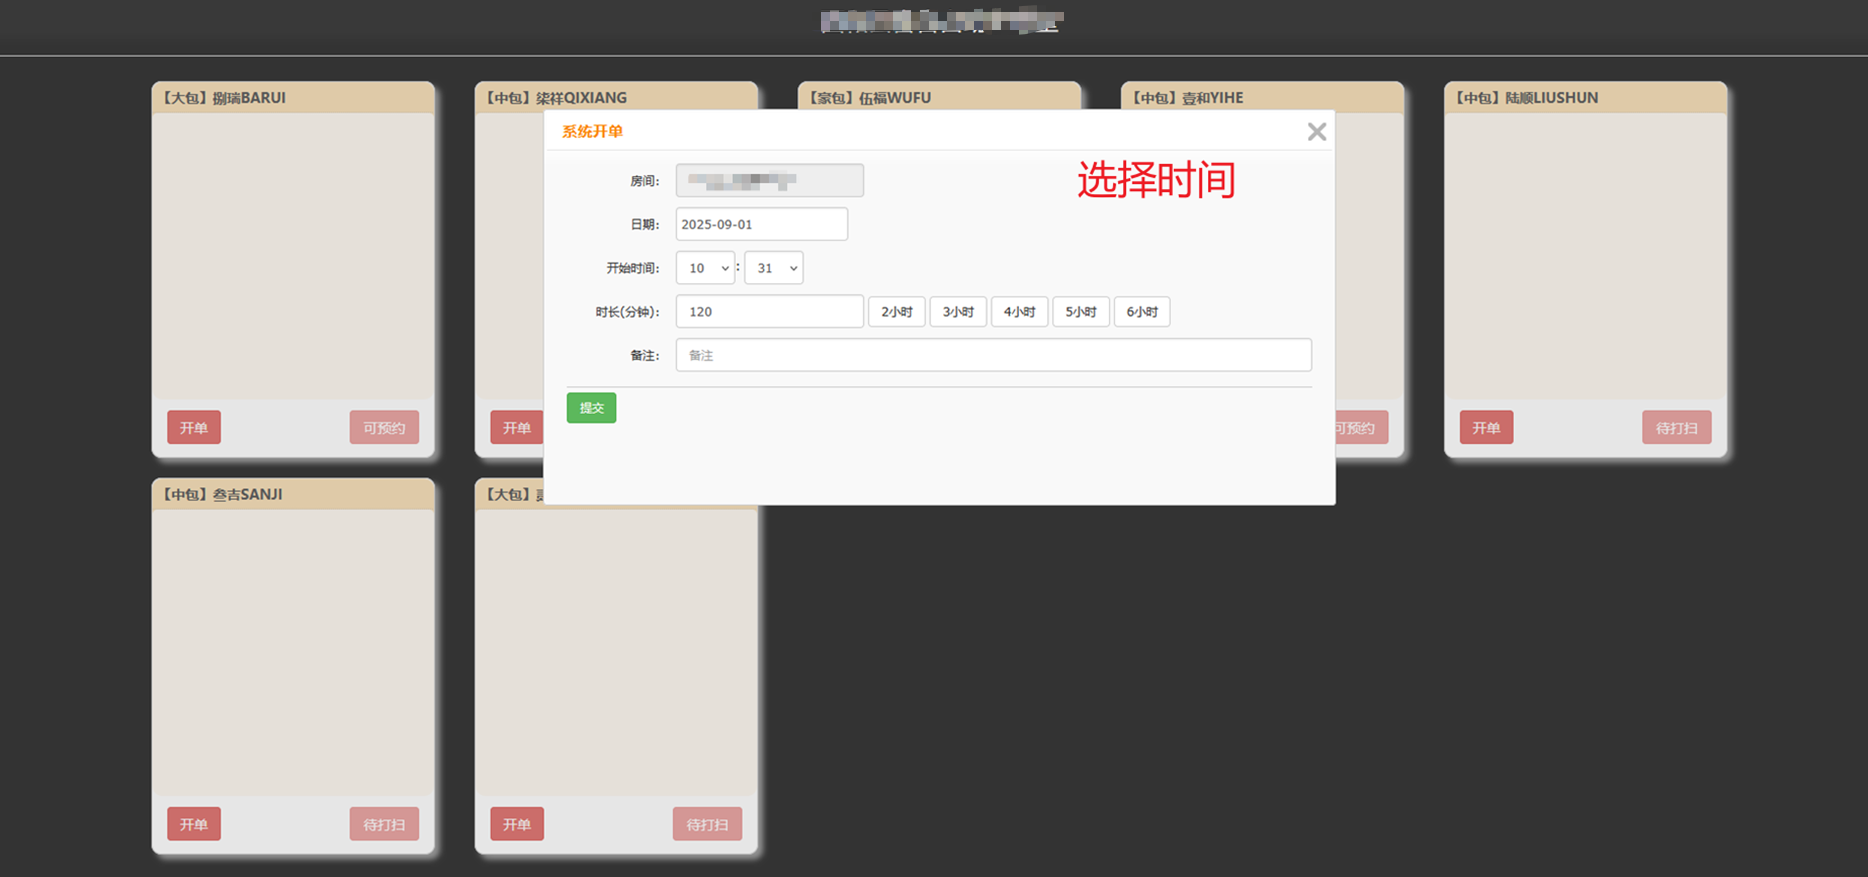Image resolution: width=1868 pixels, height=877 pixels.
Task: Click 可预约 on the 捌瑞BARUI card
Action: pos(384,428)
